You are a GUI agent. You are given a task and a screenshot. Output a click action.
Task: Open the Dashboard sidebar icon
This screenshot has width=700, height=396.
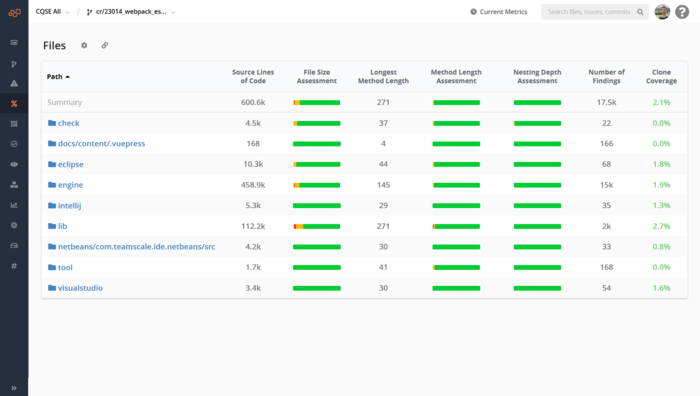click(14, 42)
